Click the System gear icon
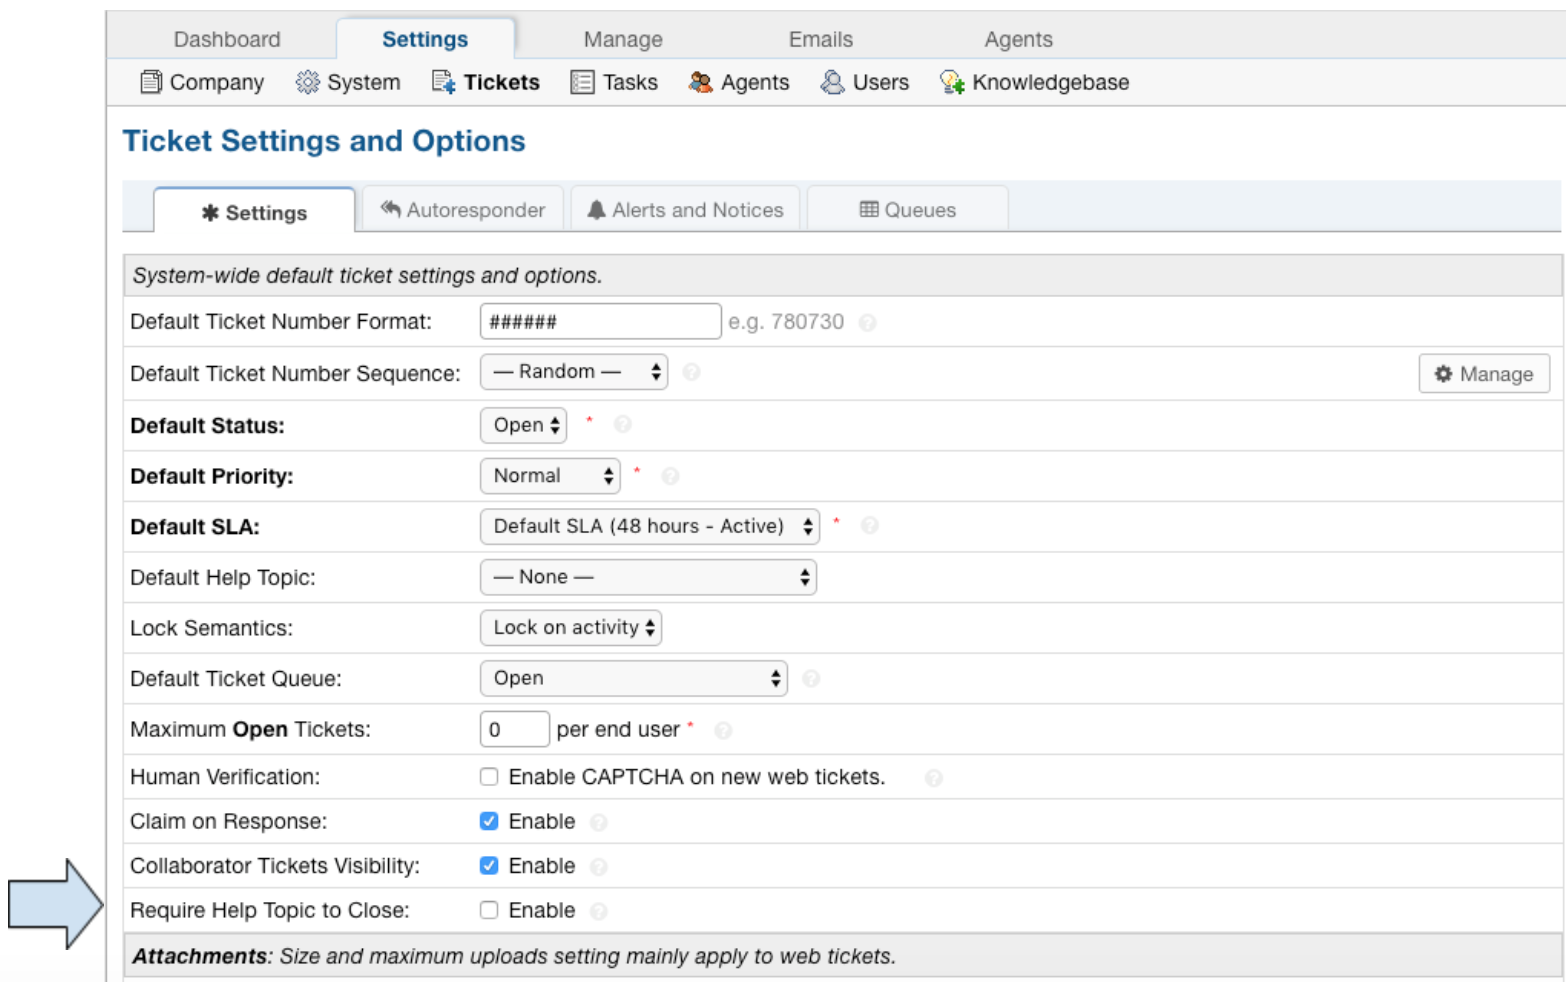 308,82
